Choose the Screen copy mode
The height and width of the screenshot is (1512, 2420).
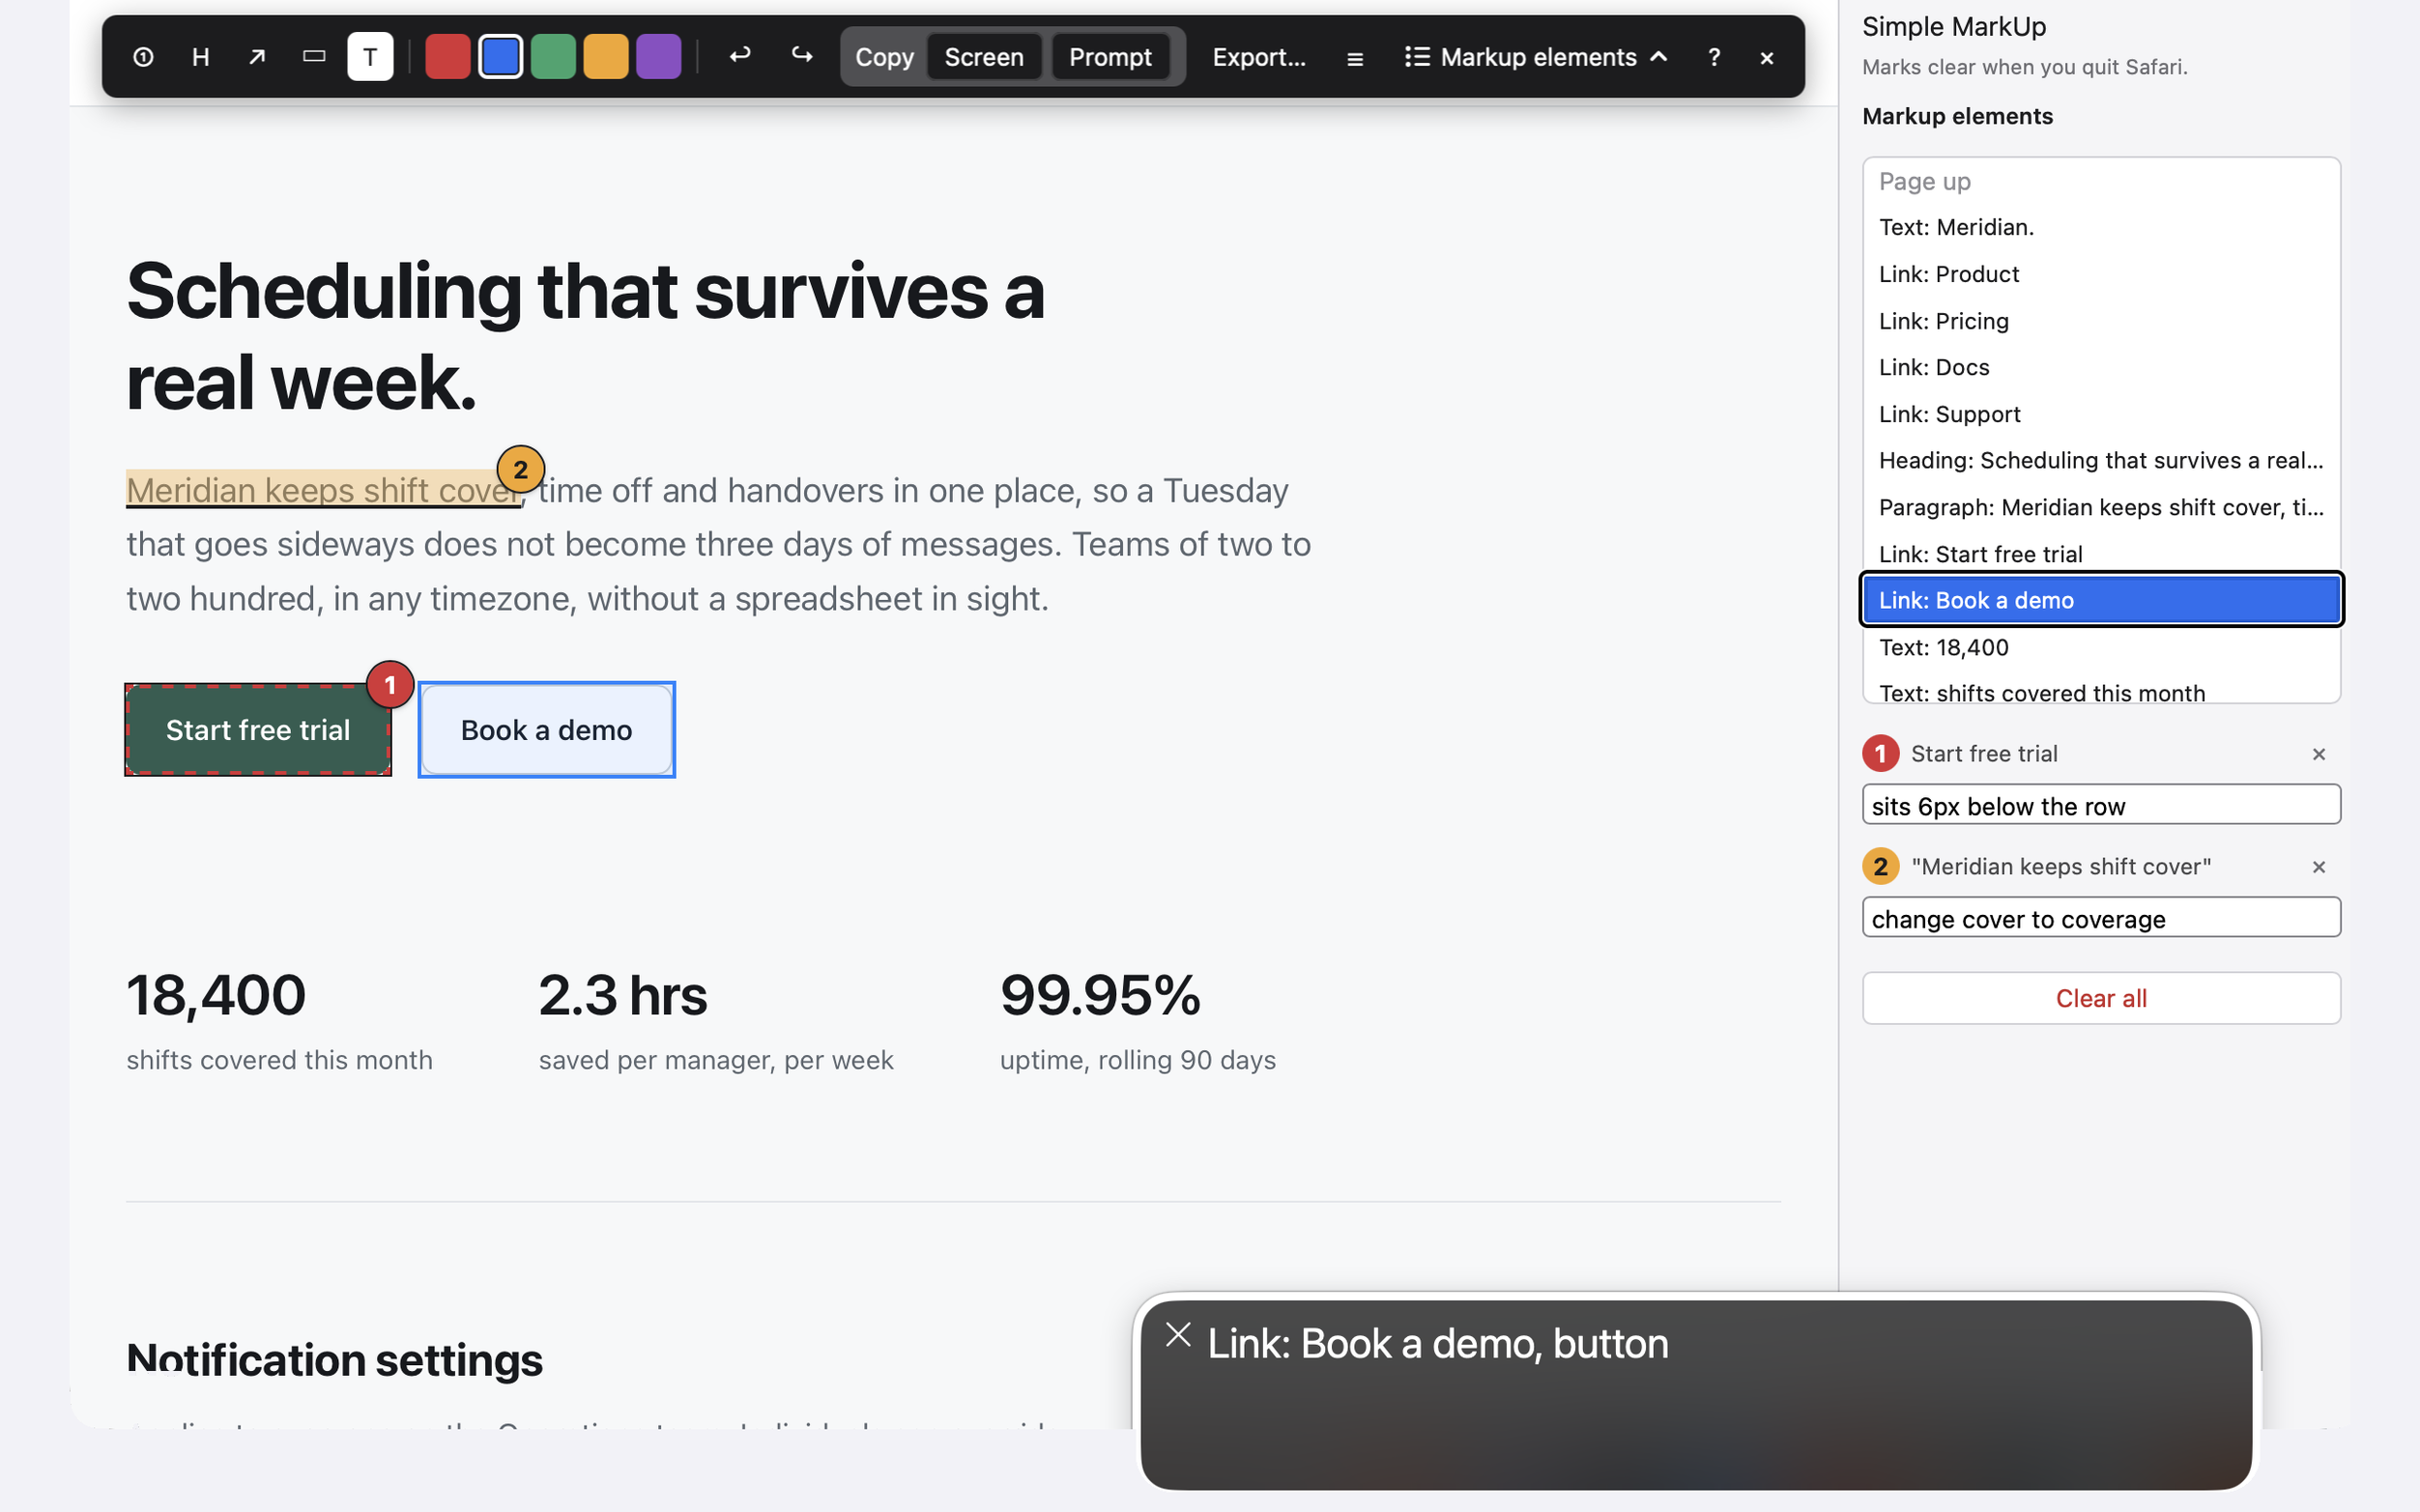[x=984, y=57]
